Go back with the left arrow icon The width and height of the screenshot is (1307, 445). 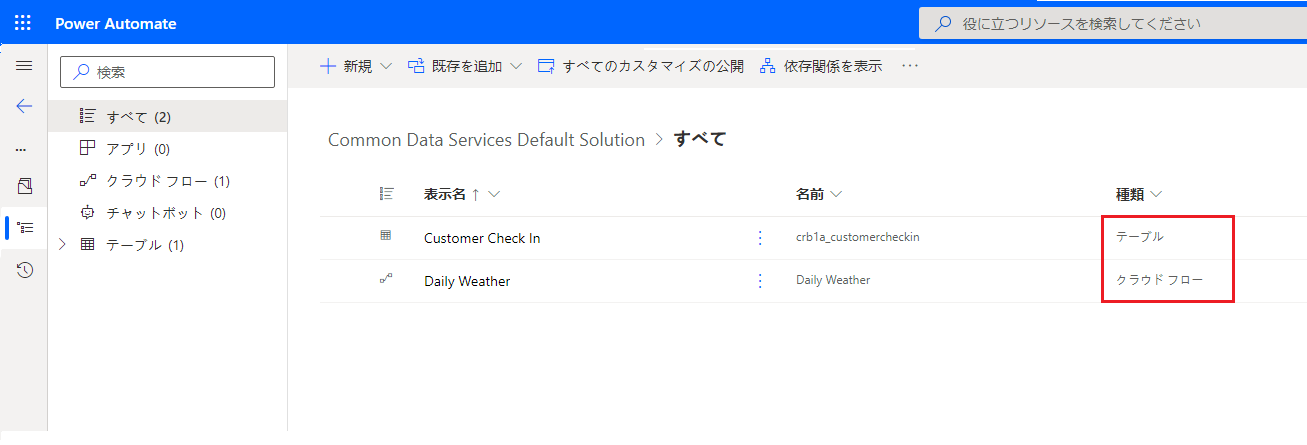24,106
